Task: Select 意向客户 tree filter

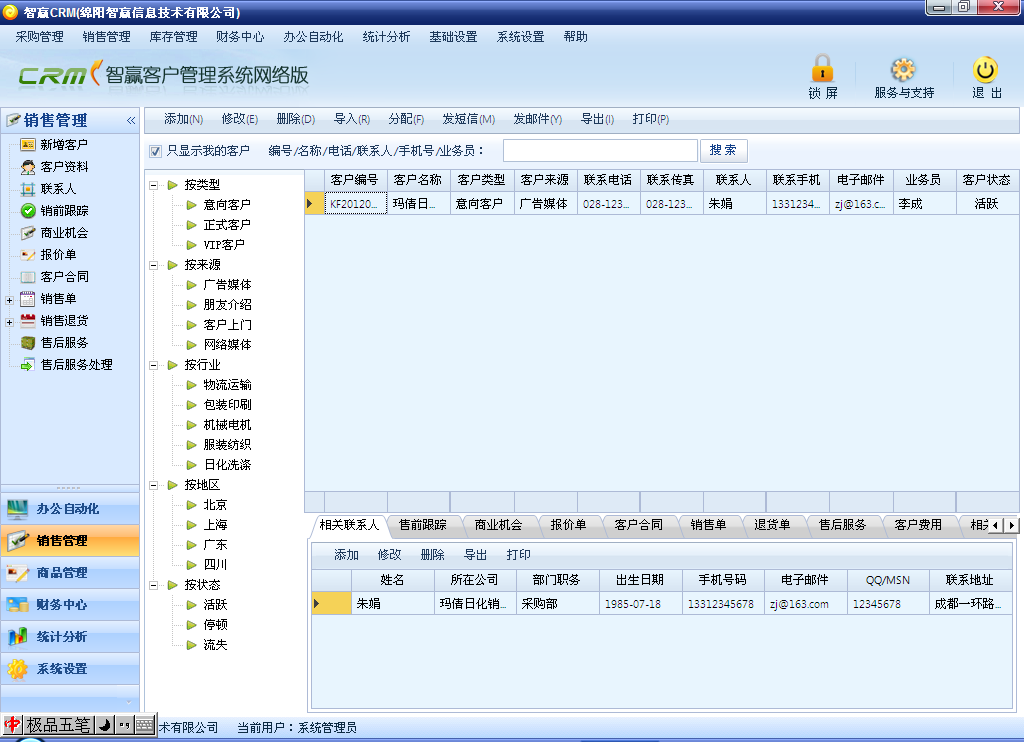Action: click(227, 205)
